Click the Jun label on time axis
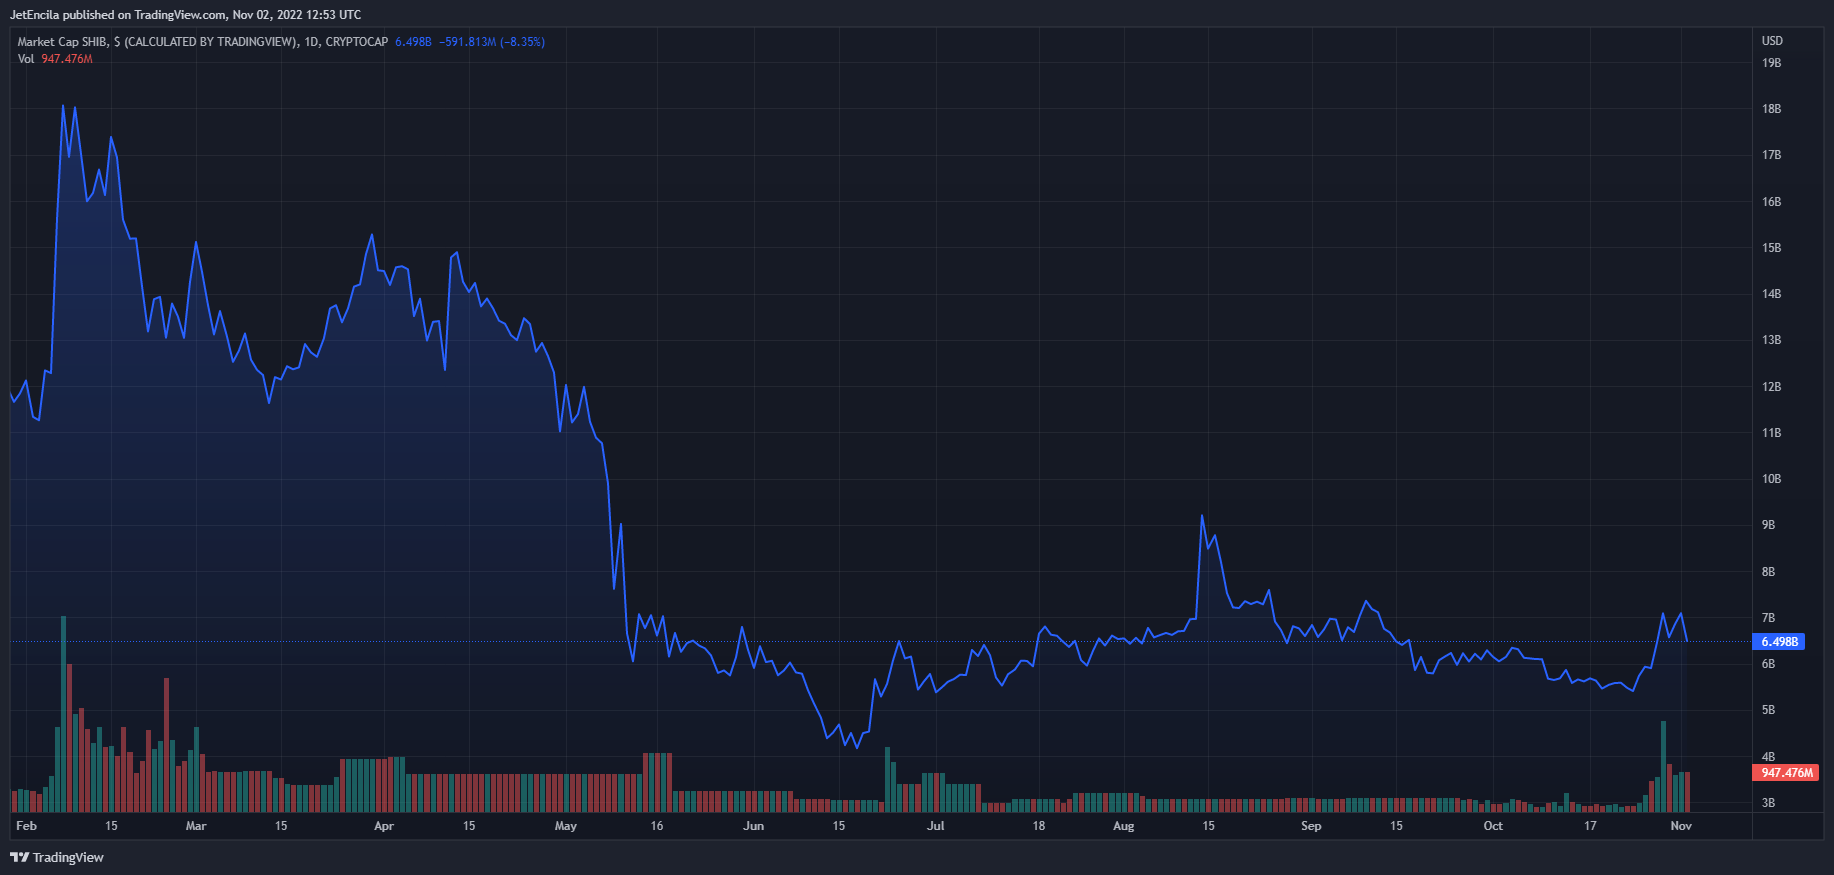This screenshot has width=1834, height=875. [754, 826]
